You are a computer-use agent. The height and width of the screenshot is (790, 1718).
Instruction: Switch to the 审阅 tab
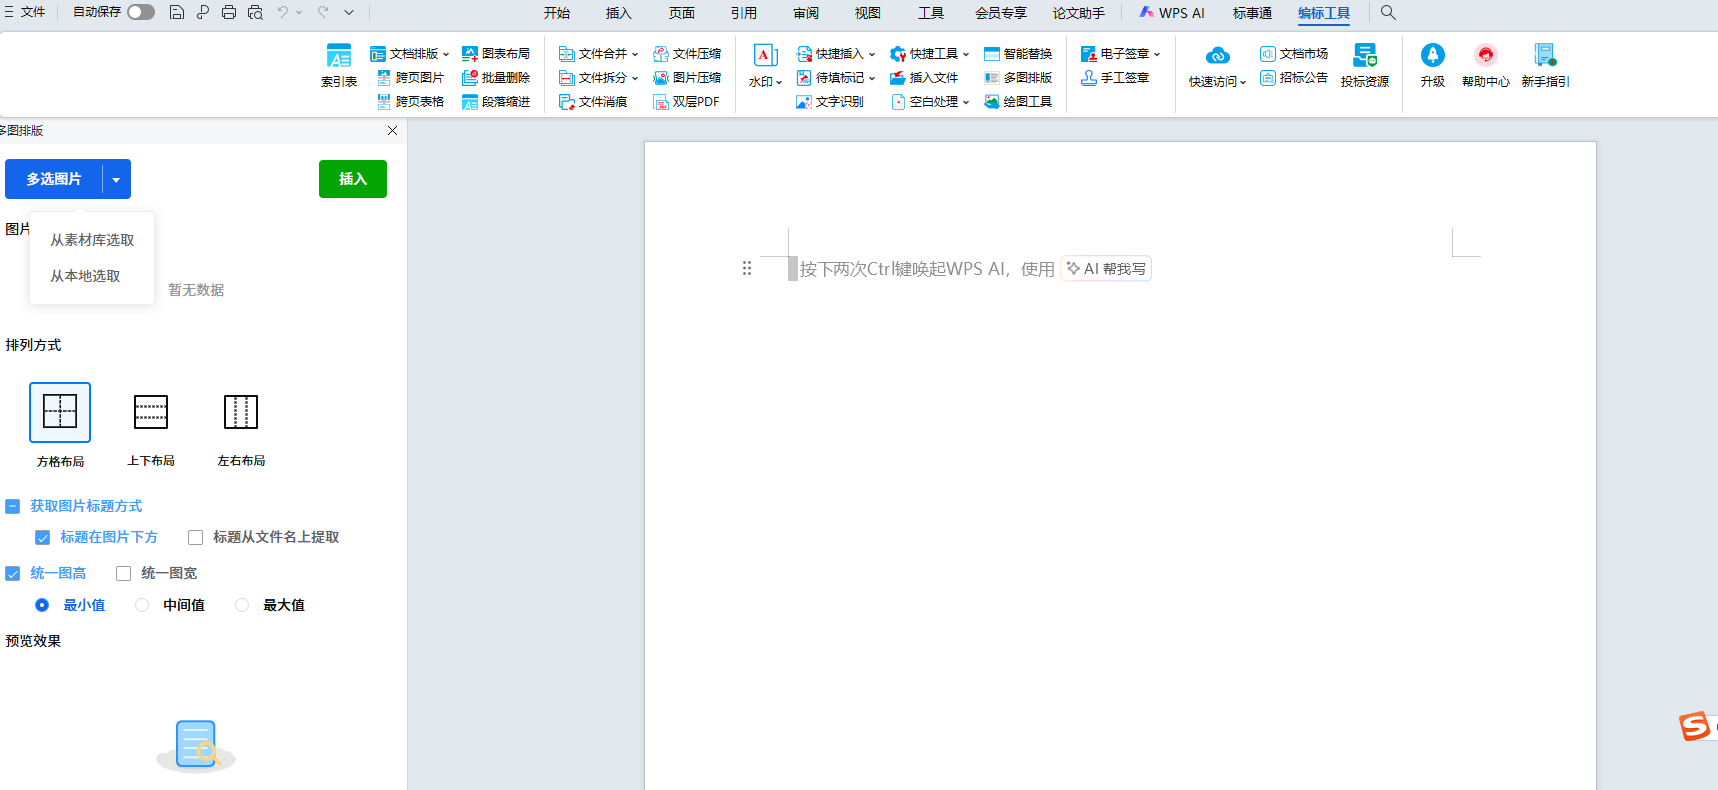pyautogui.click(x=806, y=13)
